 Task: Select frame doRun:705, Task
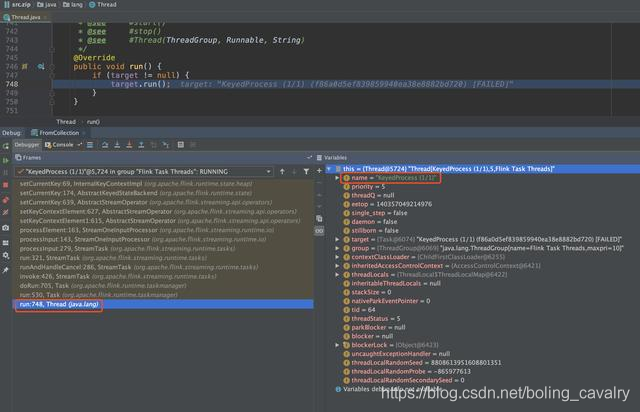[163, 285]
